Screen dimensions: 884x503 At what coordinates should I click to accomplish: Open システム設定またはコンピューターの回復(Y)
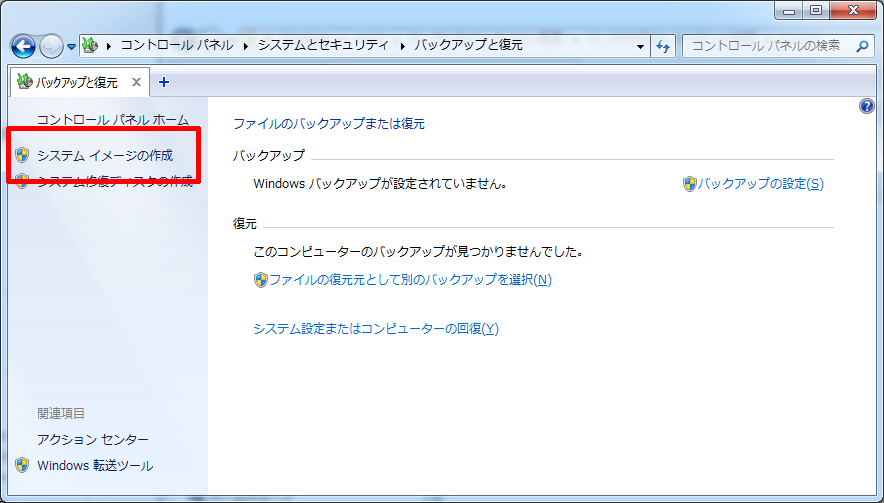(x=375, y=329)
